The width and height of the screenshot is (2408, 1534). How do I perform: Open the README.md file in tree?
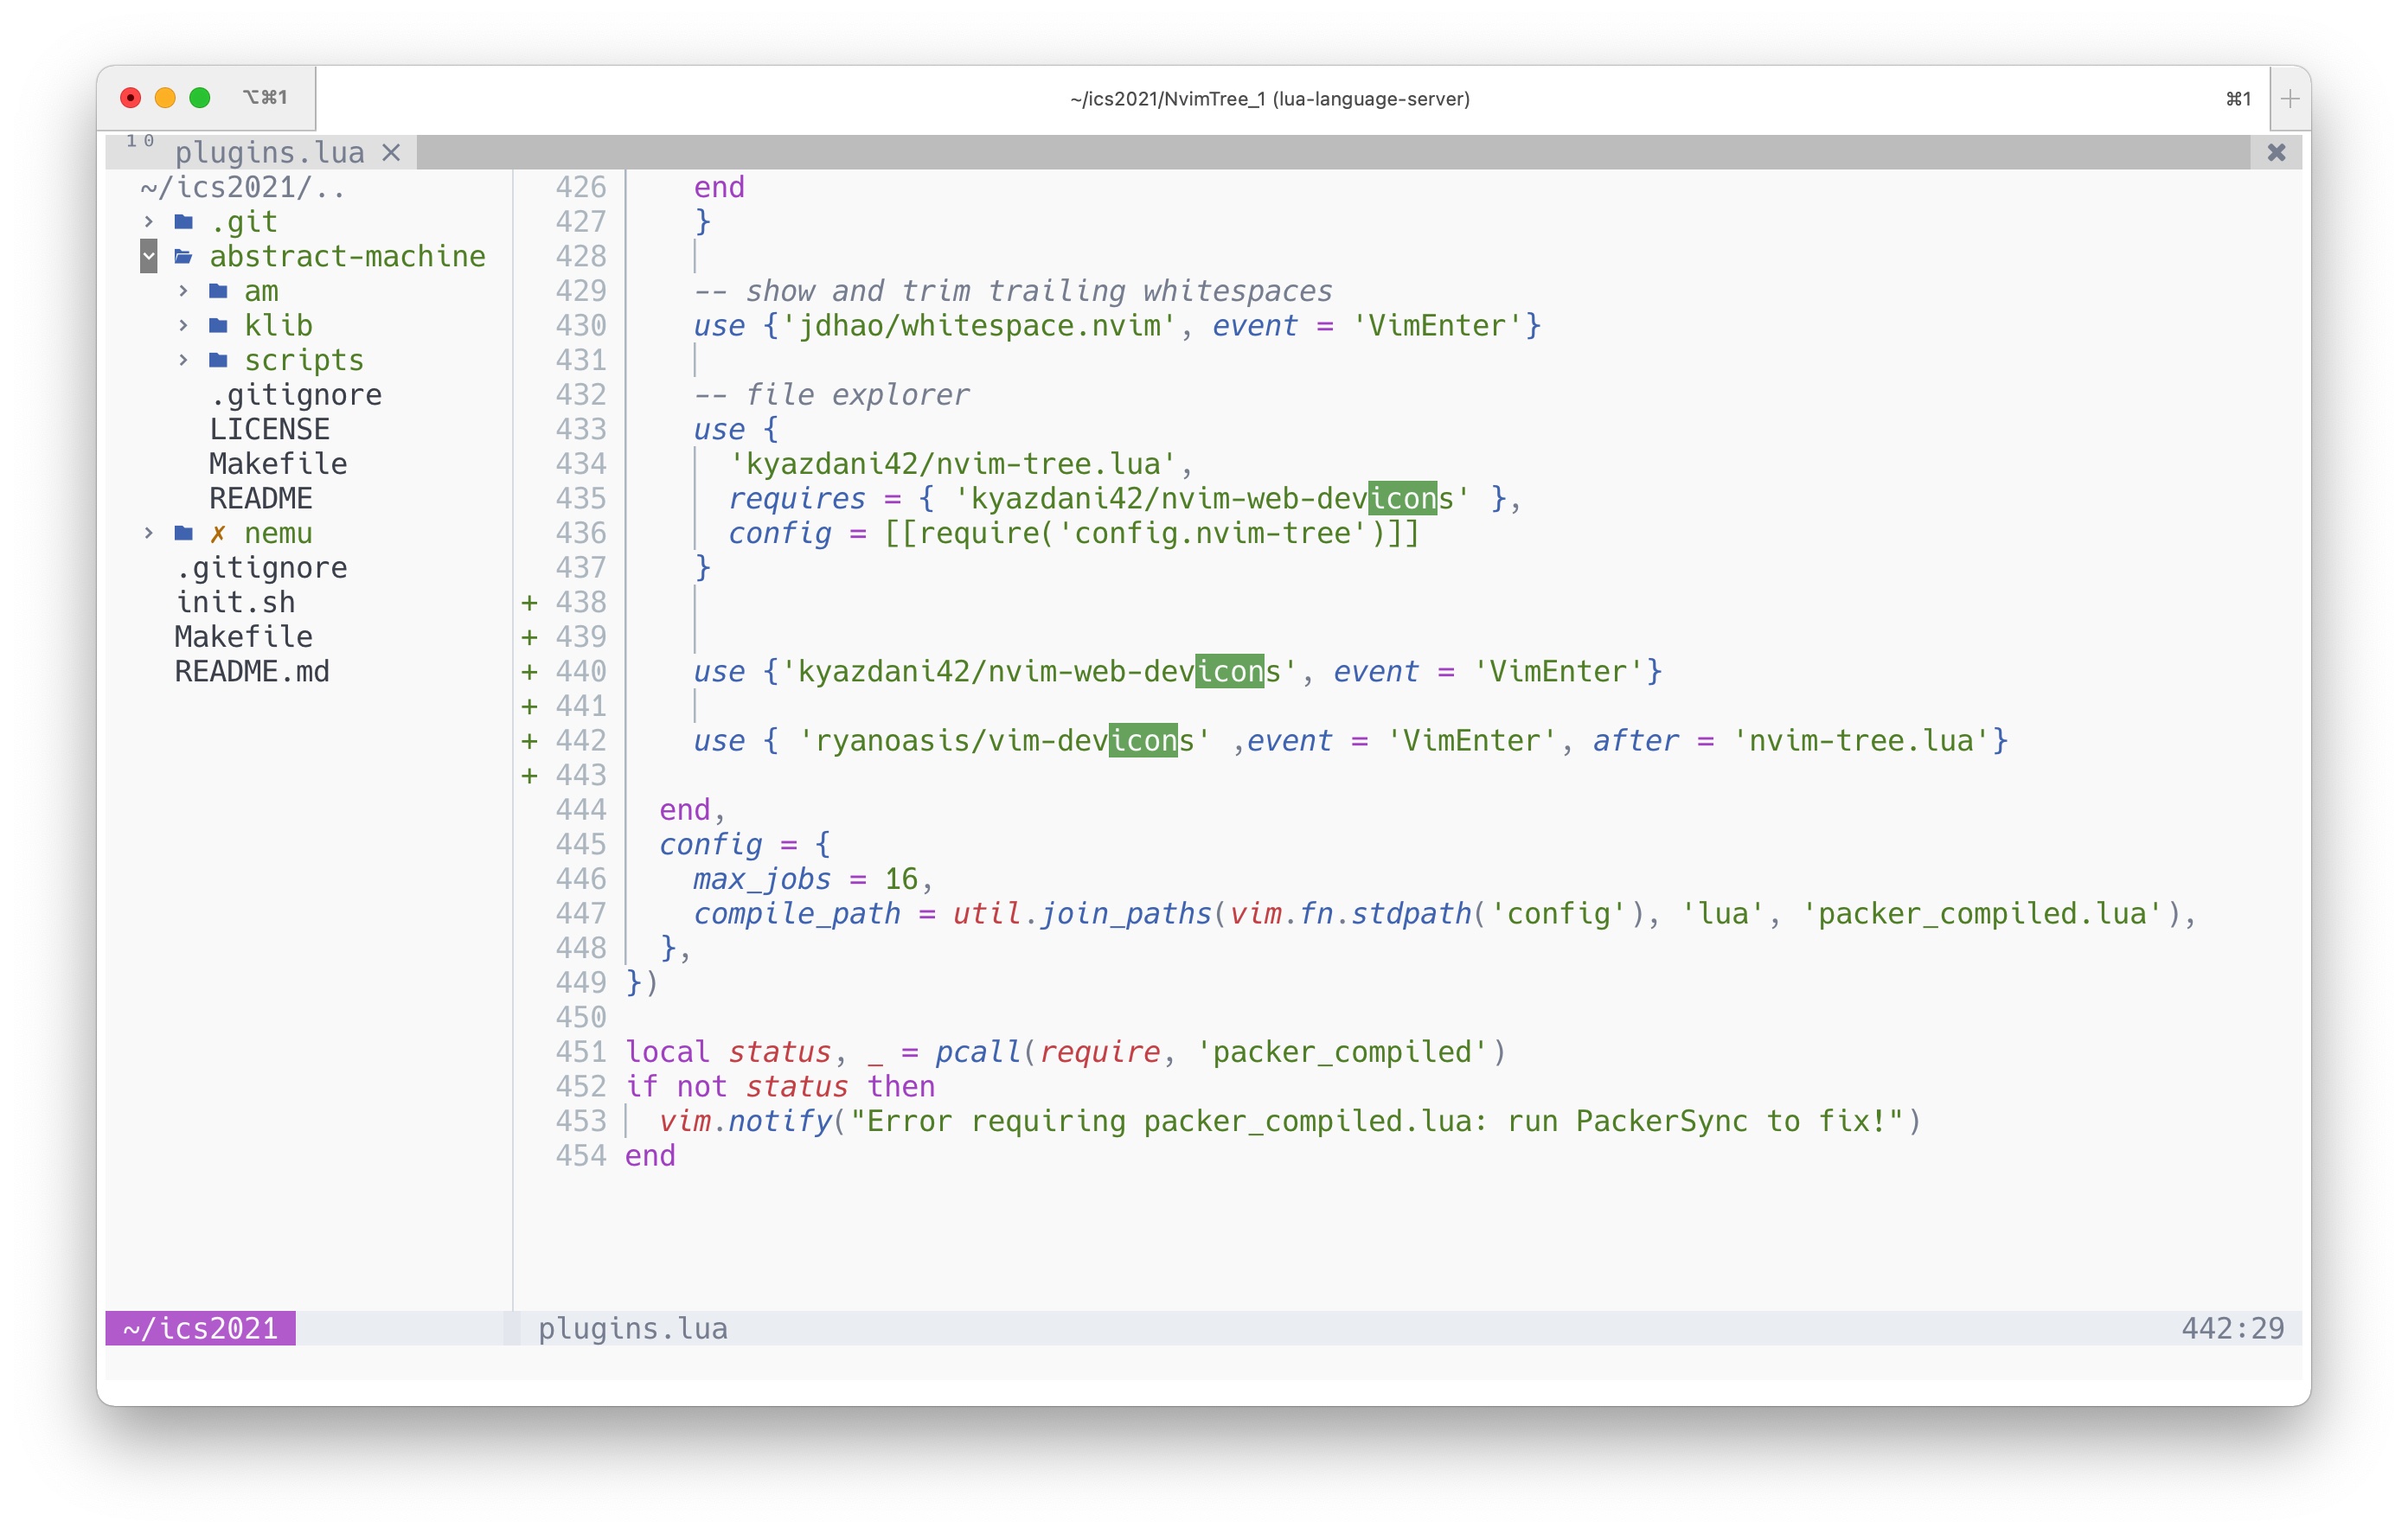(x=252, y=672)
